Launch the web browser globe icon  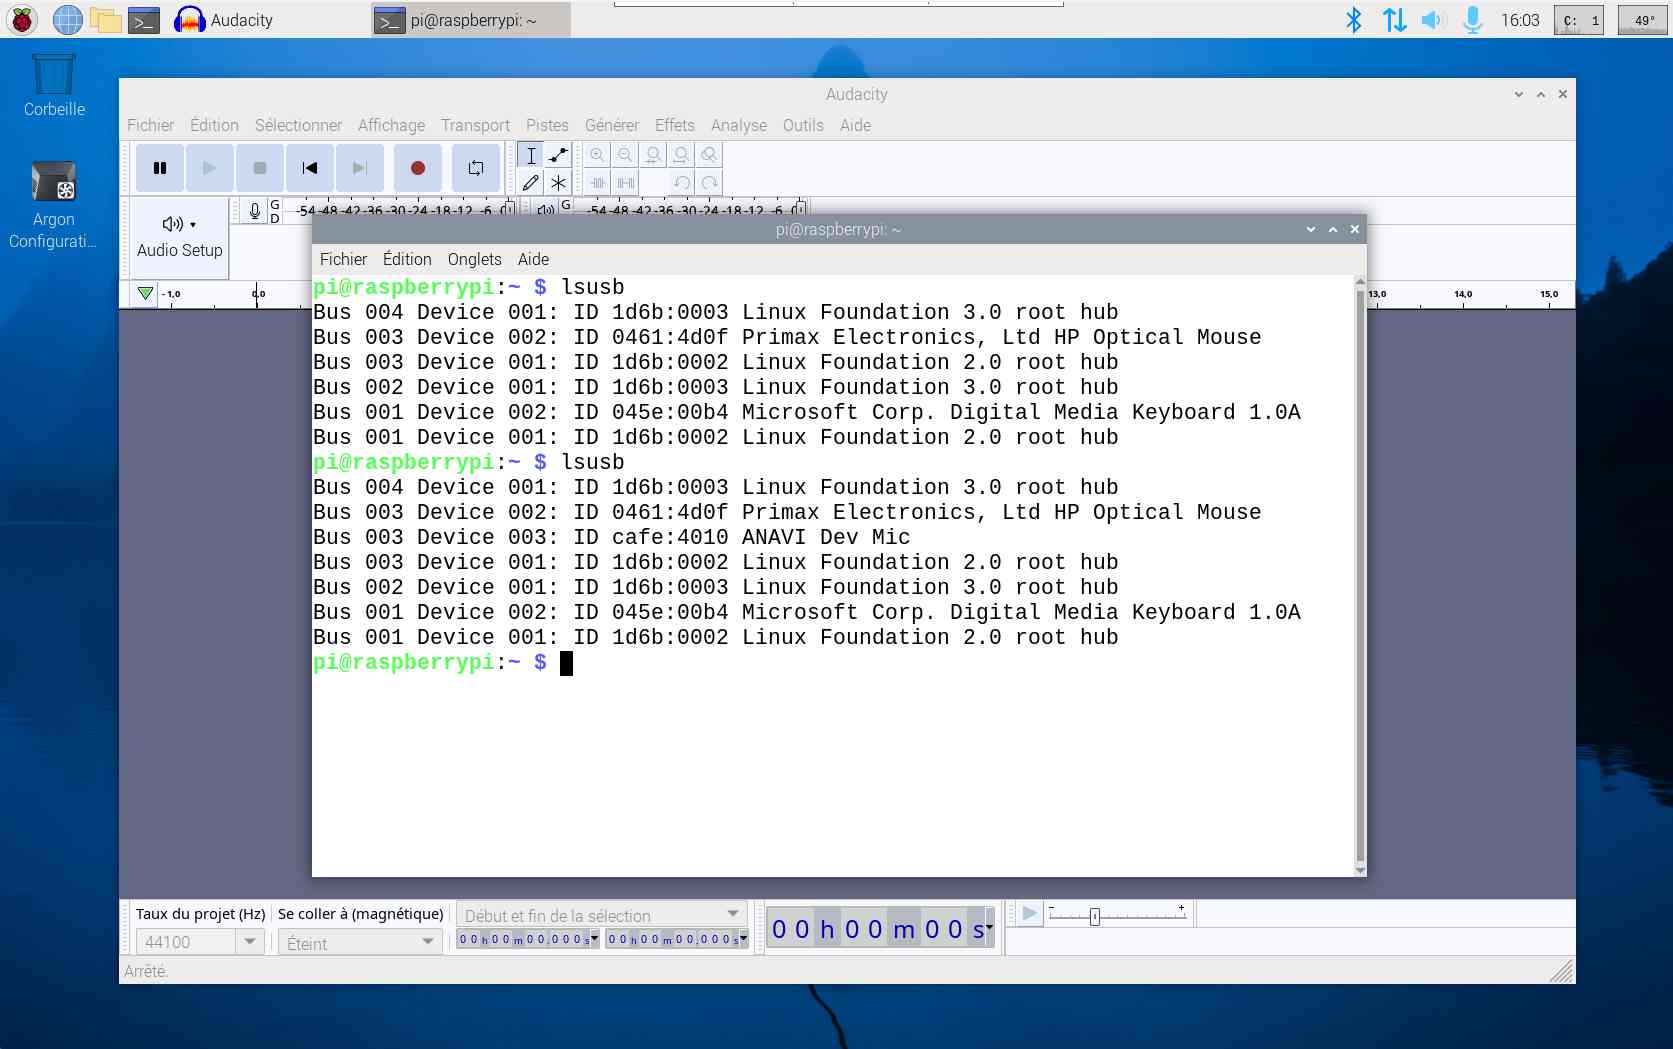(67, 19)
